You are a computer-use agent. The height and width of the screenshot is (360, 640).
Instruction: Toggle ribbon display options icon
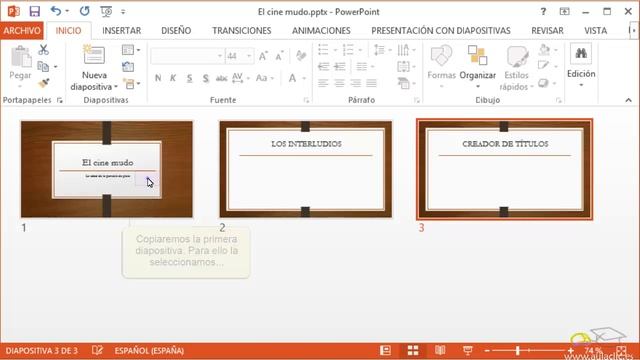coord(564,11)
